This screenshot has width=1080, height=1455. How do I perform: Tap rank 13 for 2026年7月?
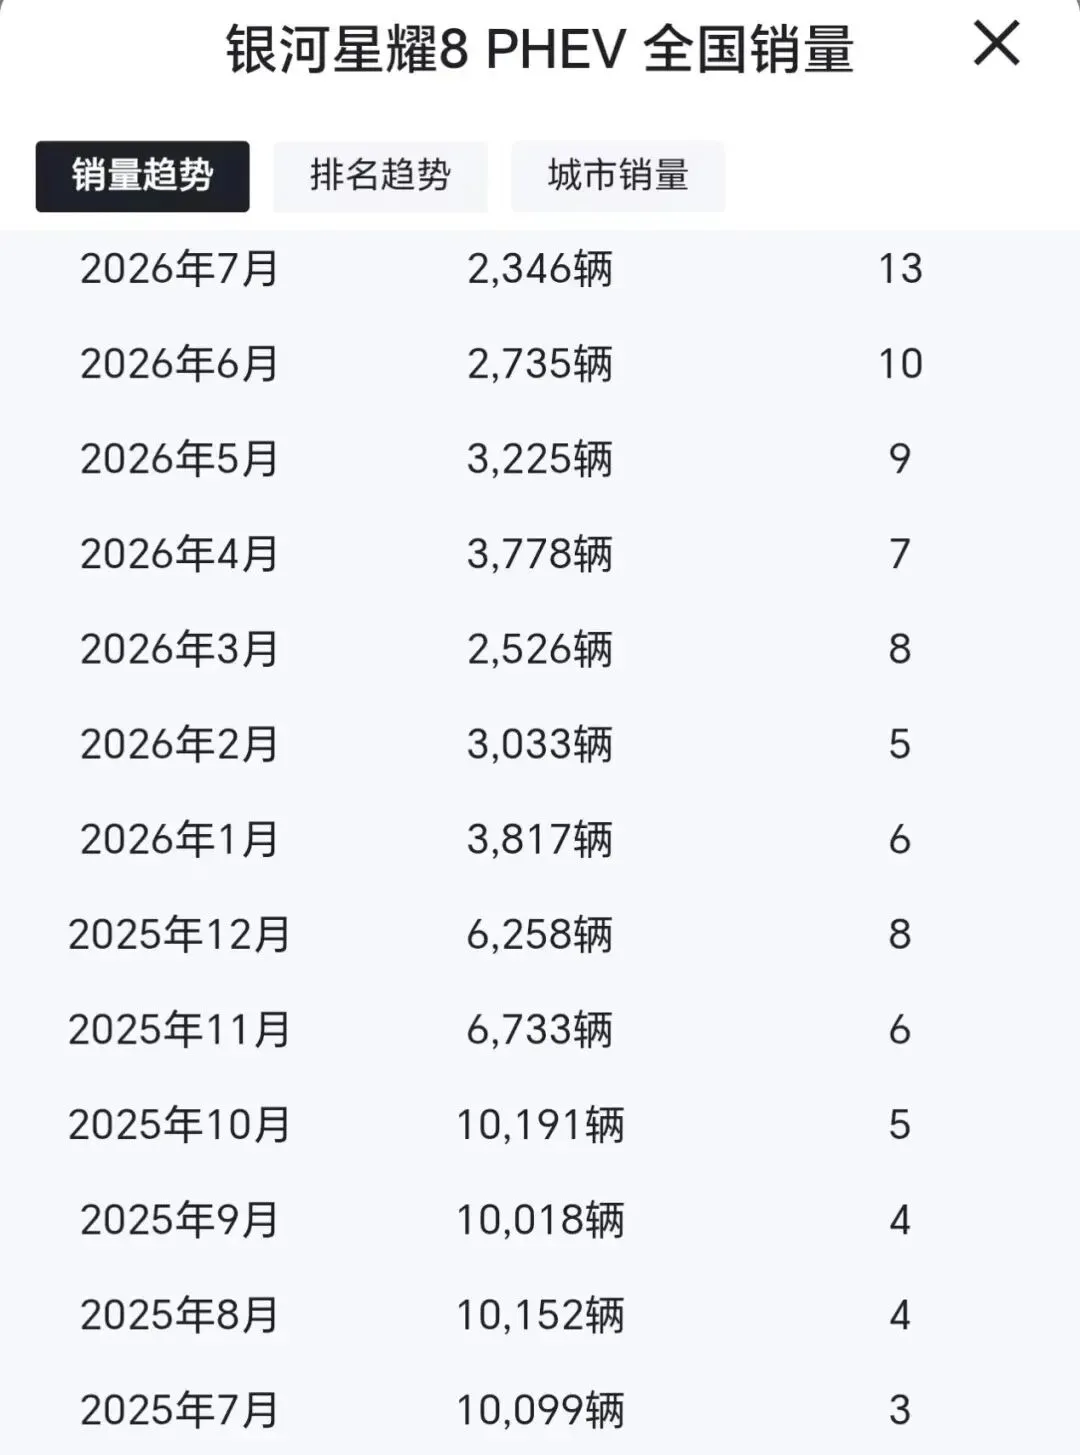[x=900, y=268]
